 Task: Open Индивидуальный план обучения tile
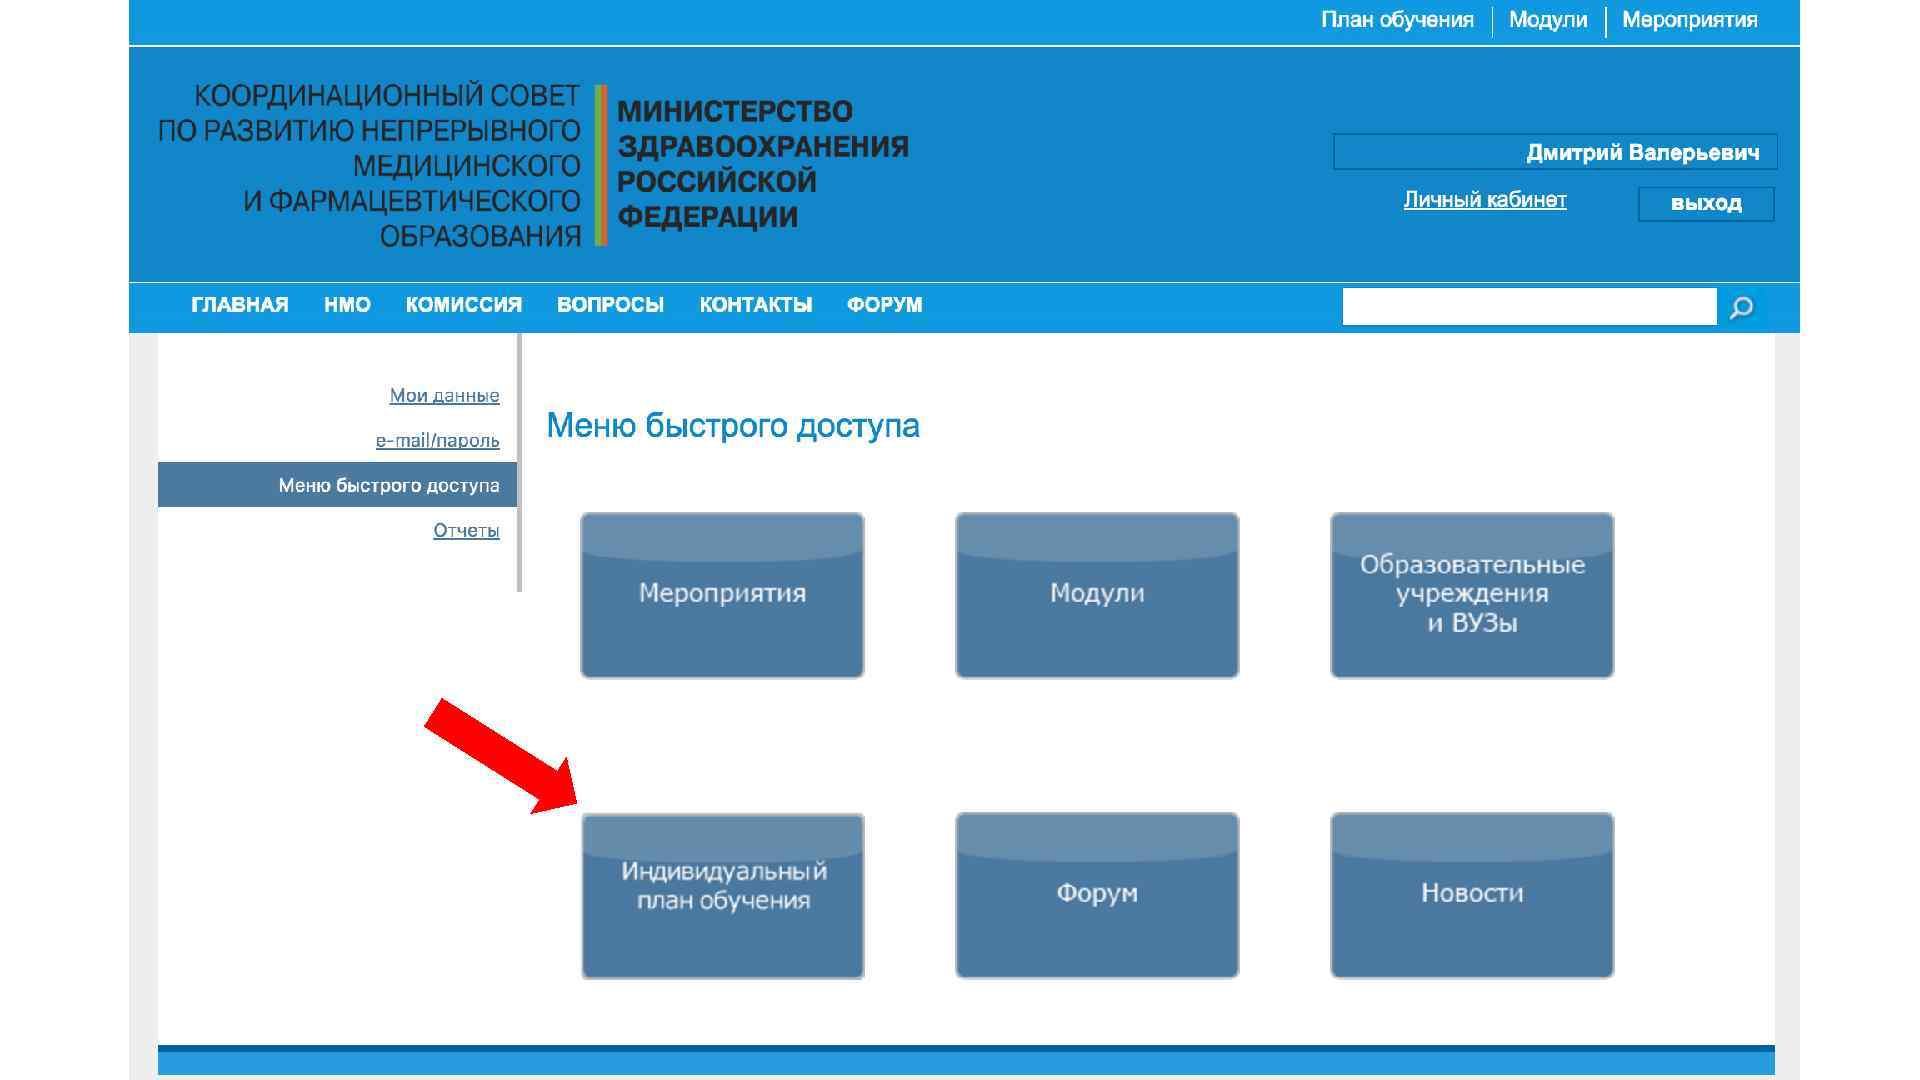[x=722, y=895]
